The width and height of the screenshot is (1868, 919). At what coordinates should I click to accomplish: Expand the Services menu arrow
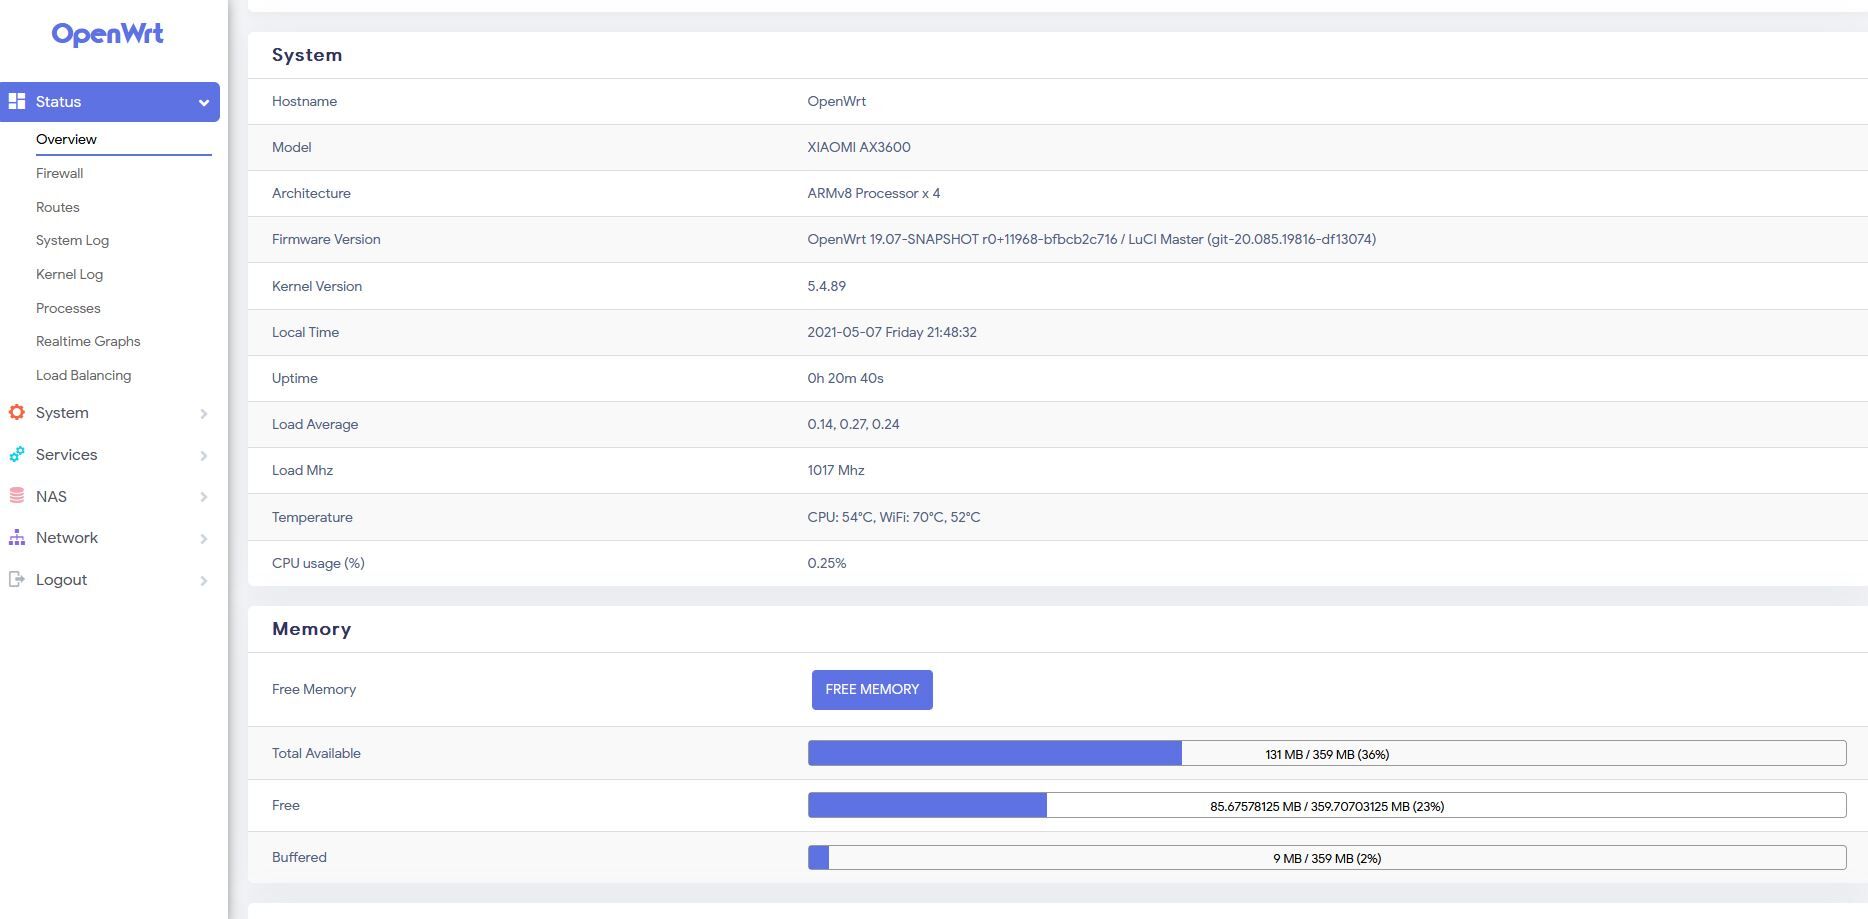click(x=204, y=455)
